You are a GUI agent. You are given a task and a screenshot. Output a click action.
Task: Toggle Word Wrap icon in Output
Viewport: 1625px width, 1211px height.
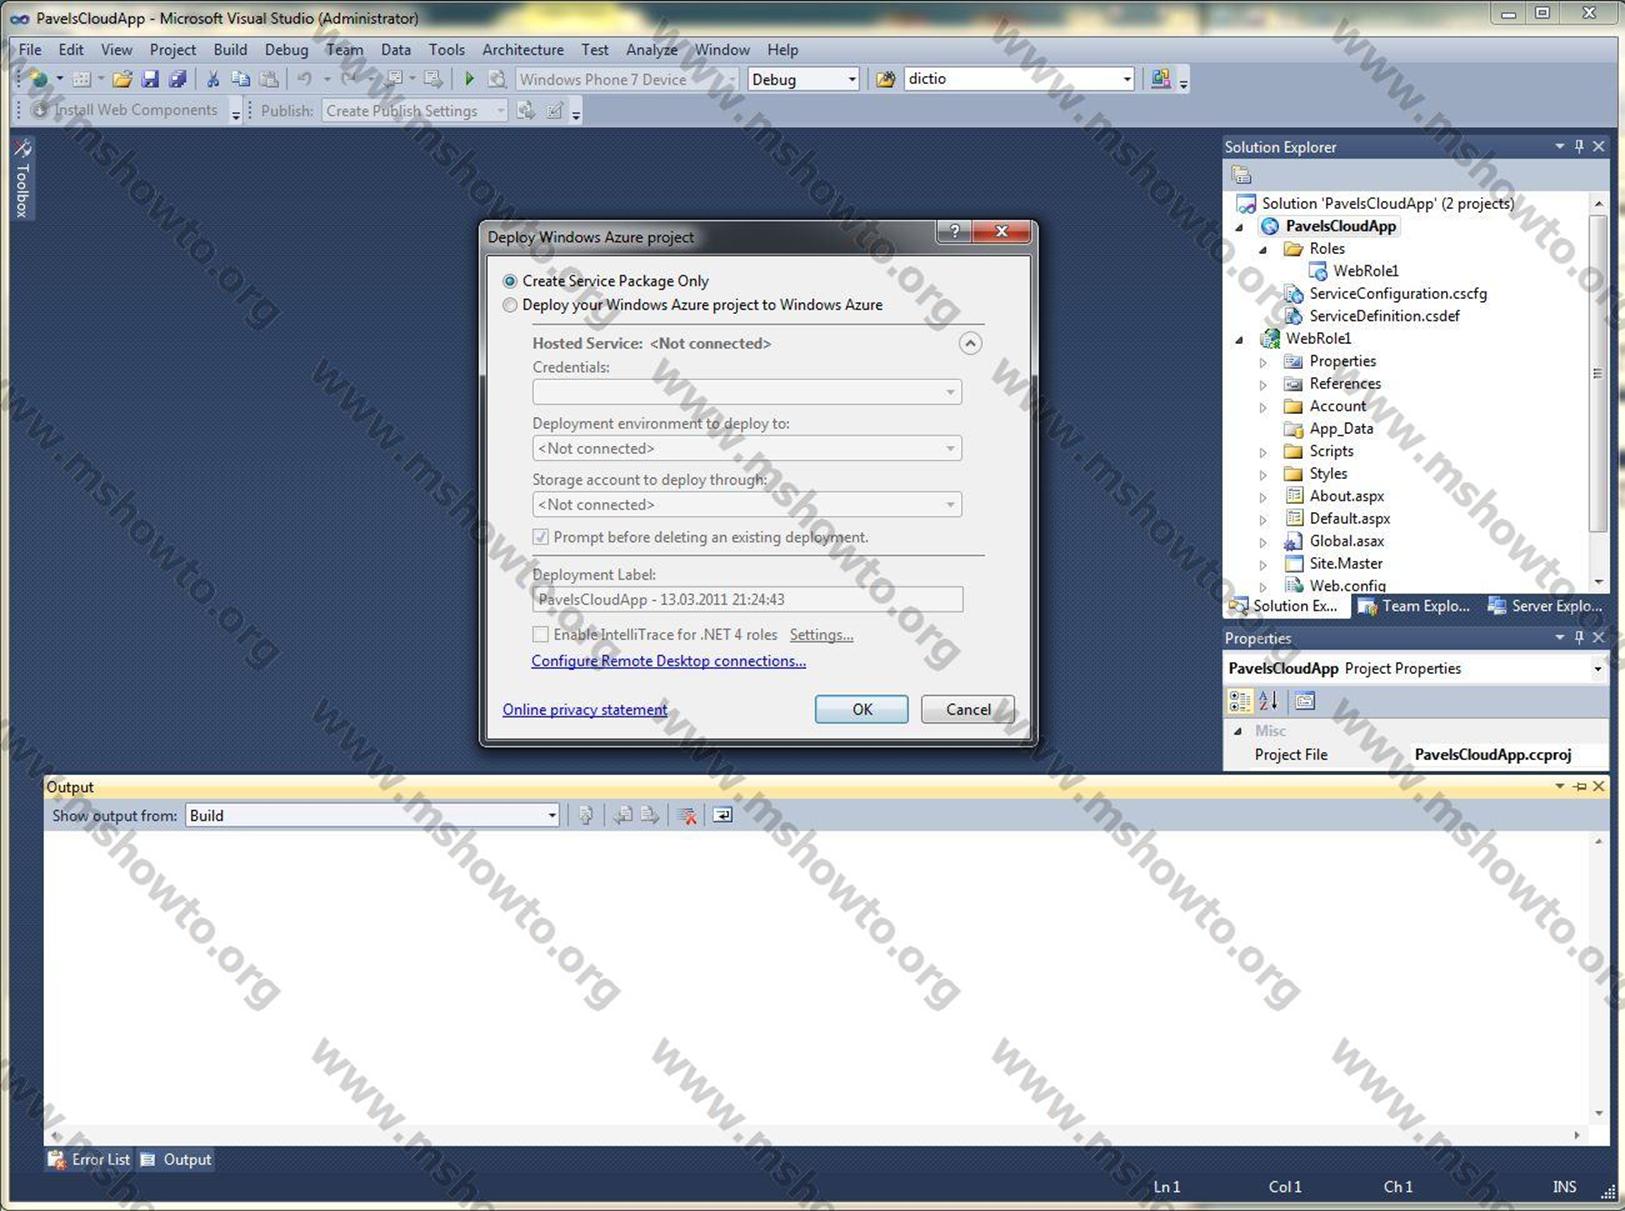(722, 816)
